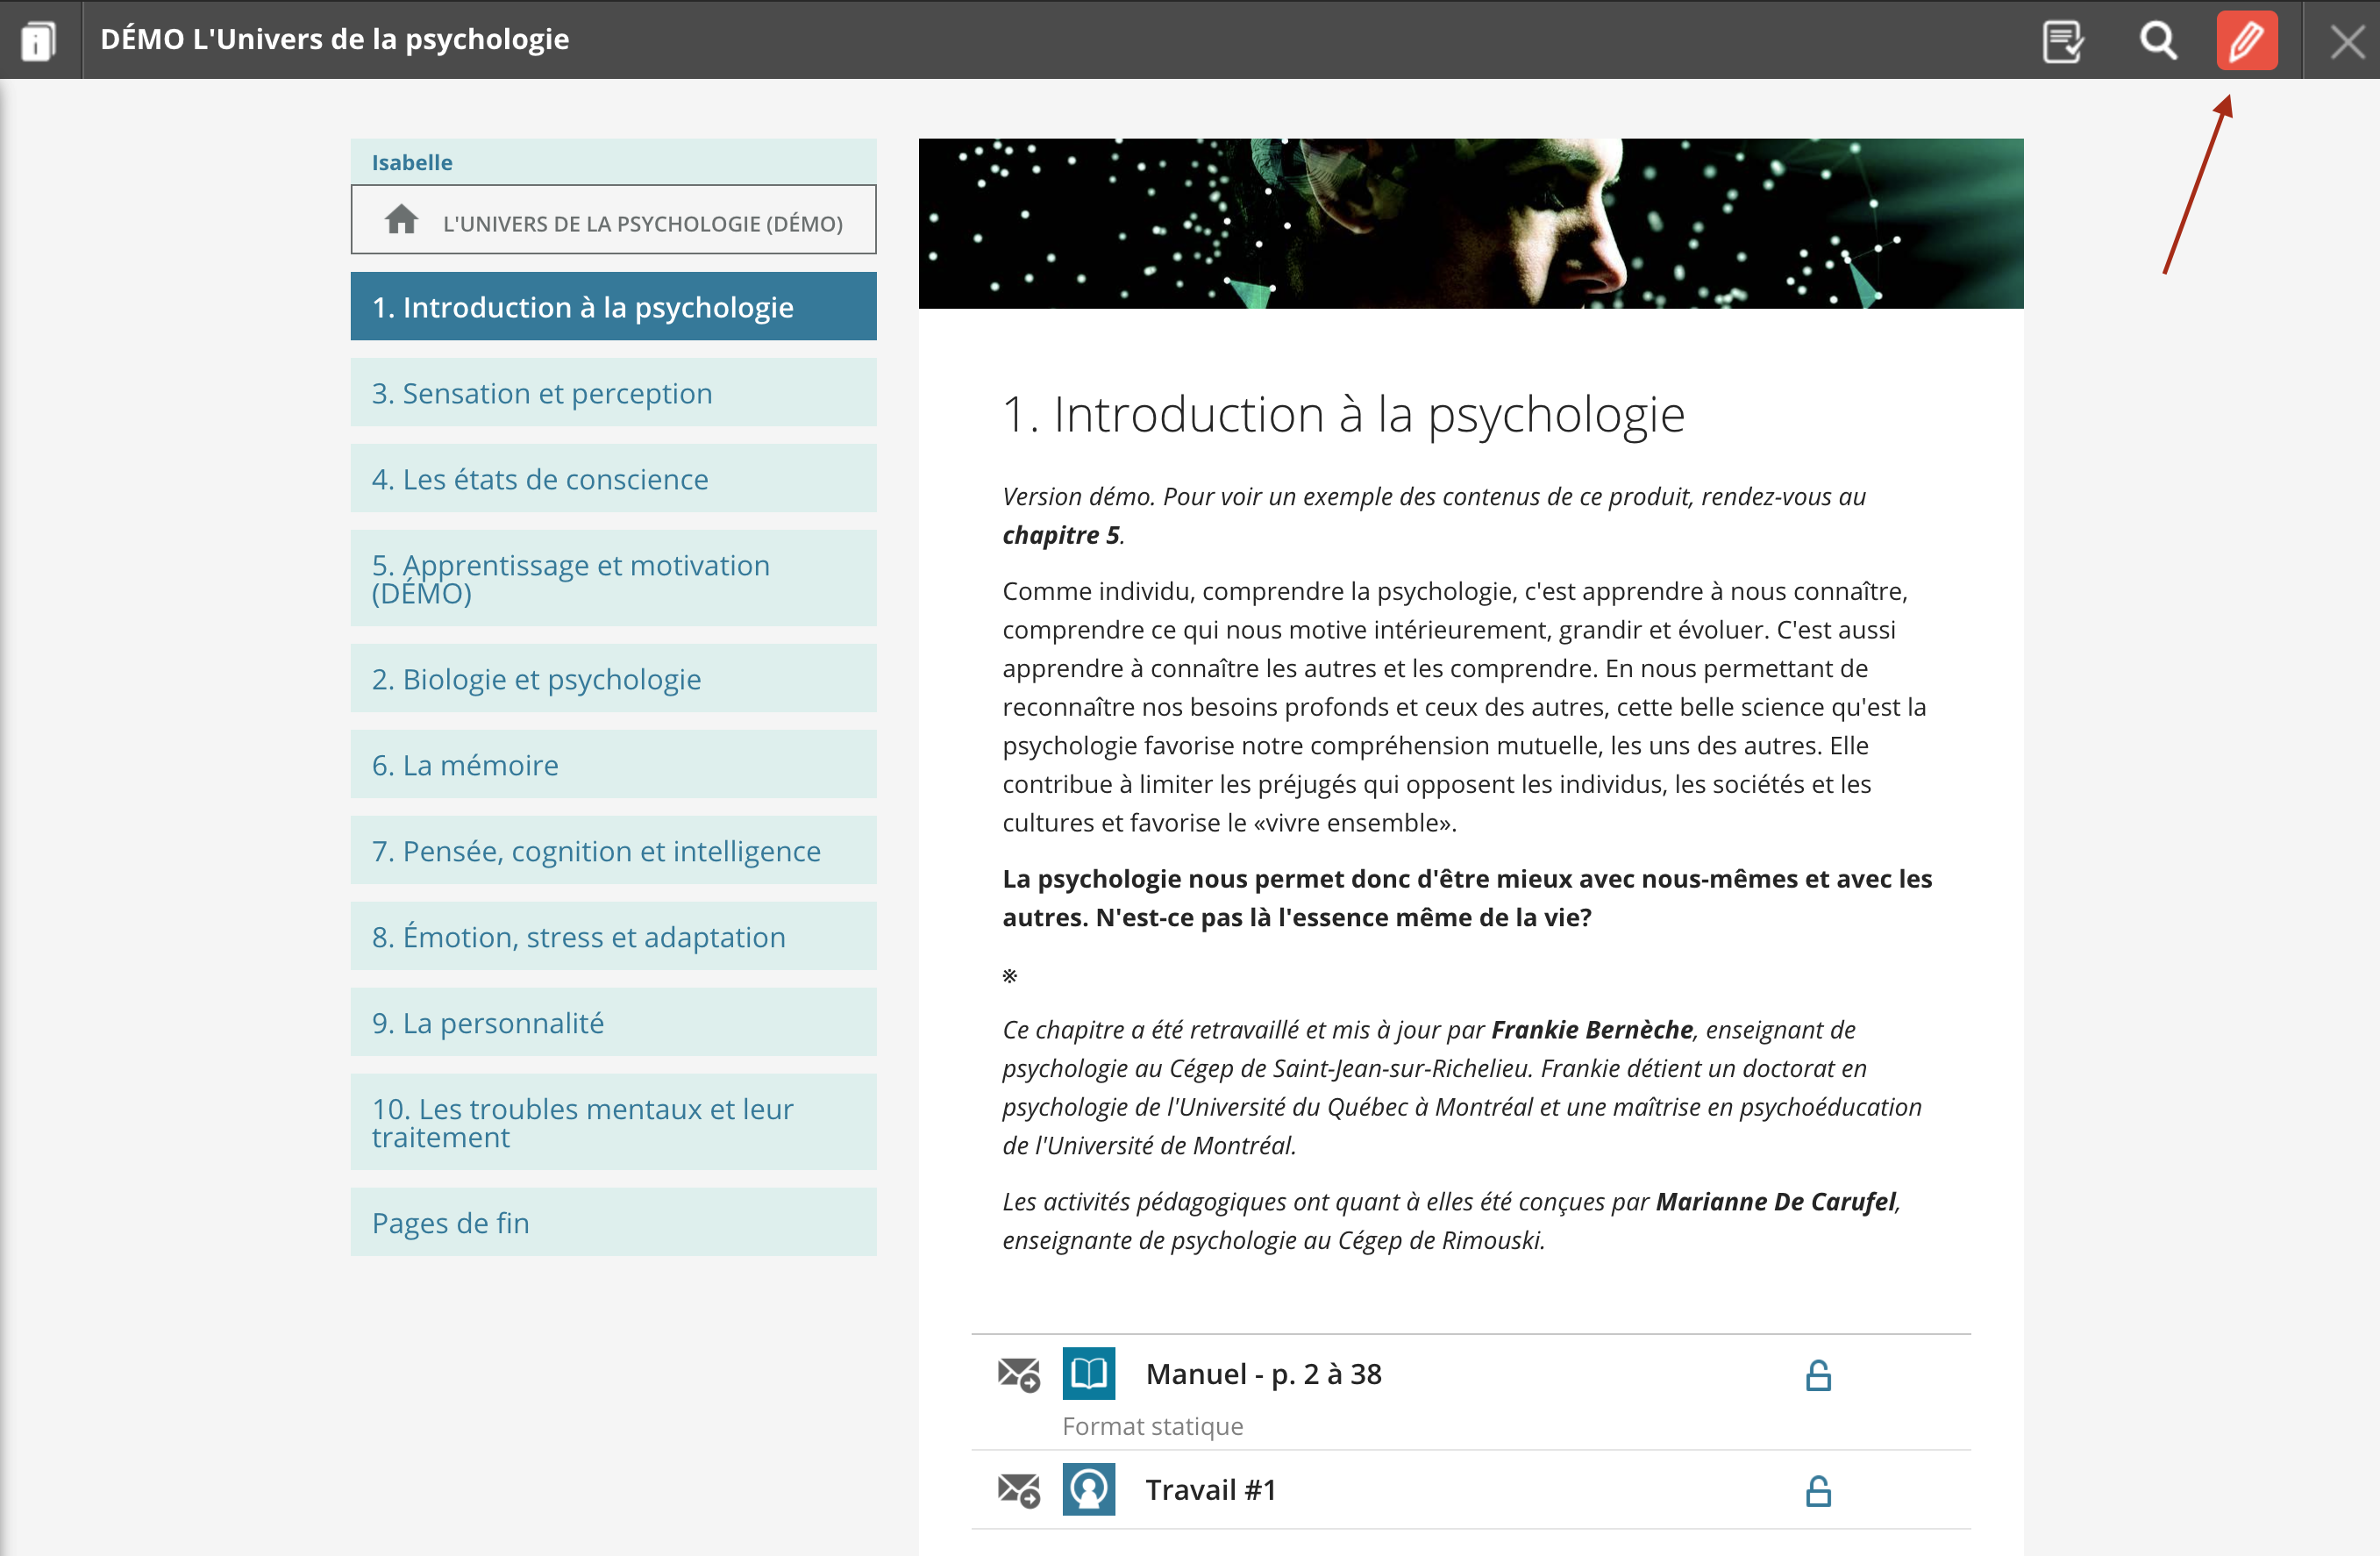2380x1556 pixels.
Task: Open 10. Les troubles mentaux et leur traitement
Action: (613, 1122)
